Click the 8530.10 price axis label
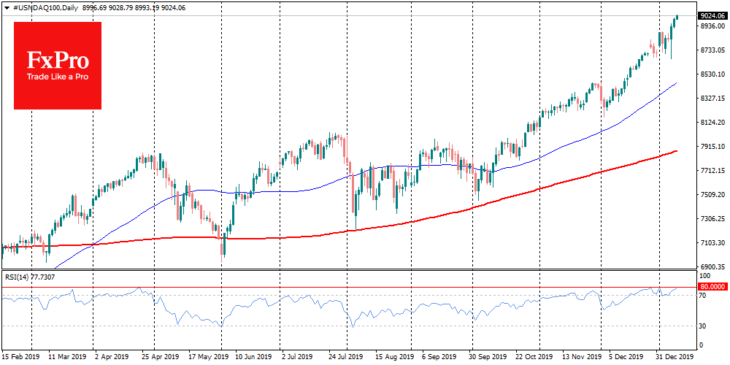This screenshot has height=365, width=730. [x=712, y=74]
